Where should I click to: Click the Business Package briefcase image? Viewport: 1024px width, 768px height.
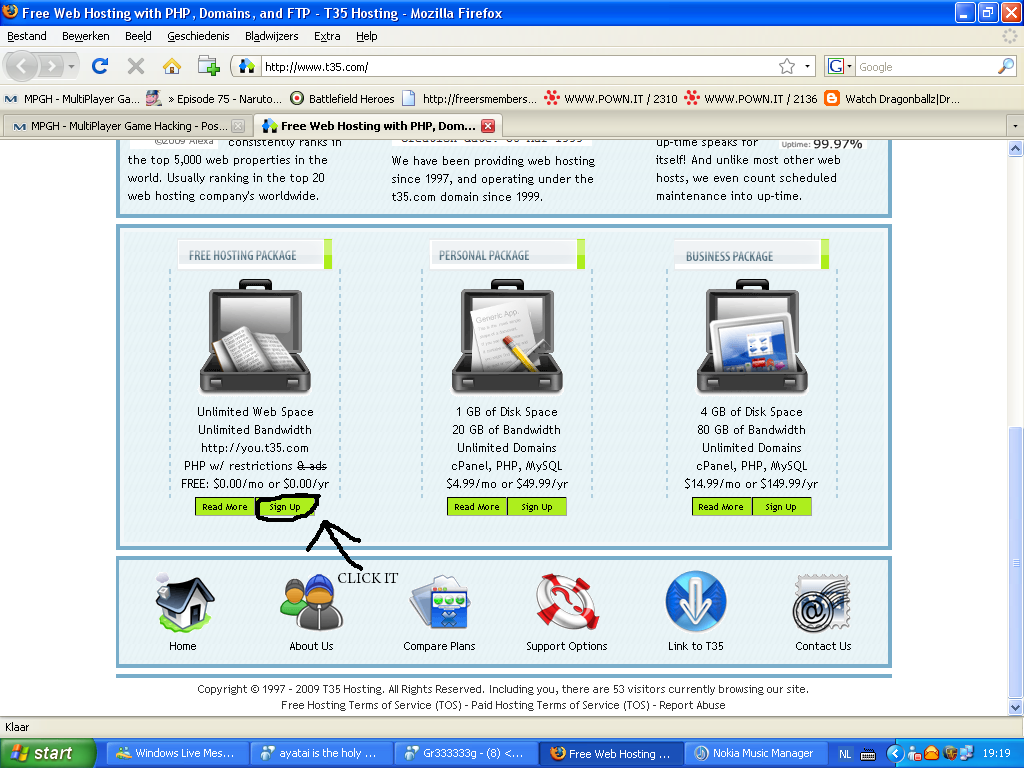(752, 337)
